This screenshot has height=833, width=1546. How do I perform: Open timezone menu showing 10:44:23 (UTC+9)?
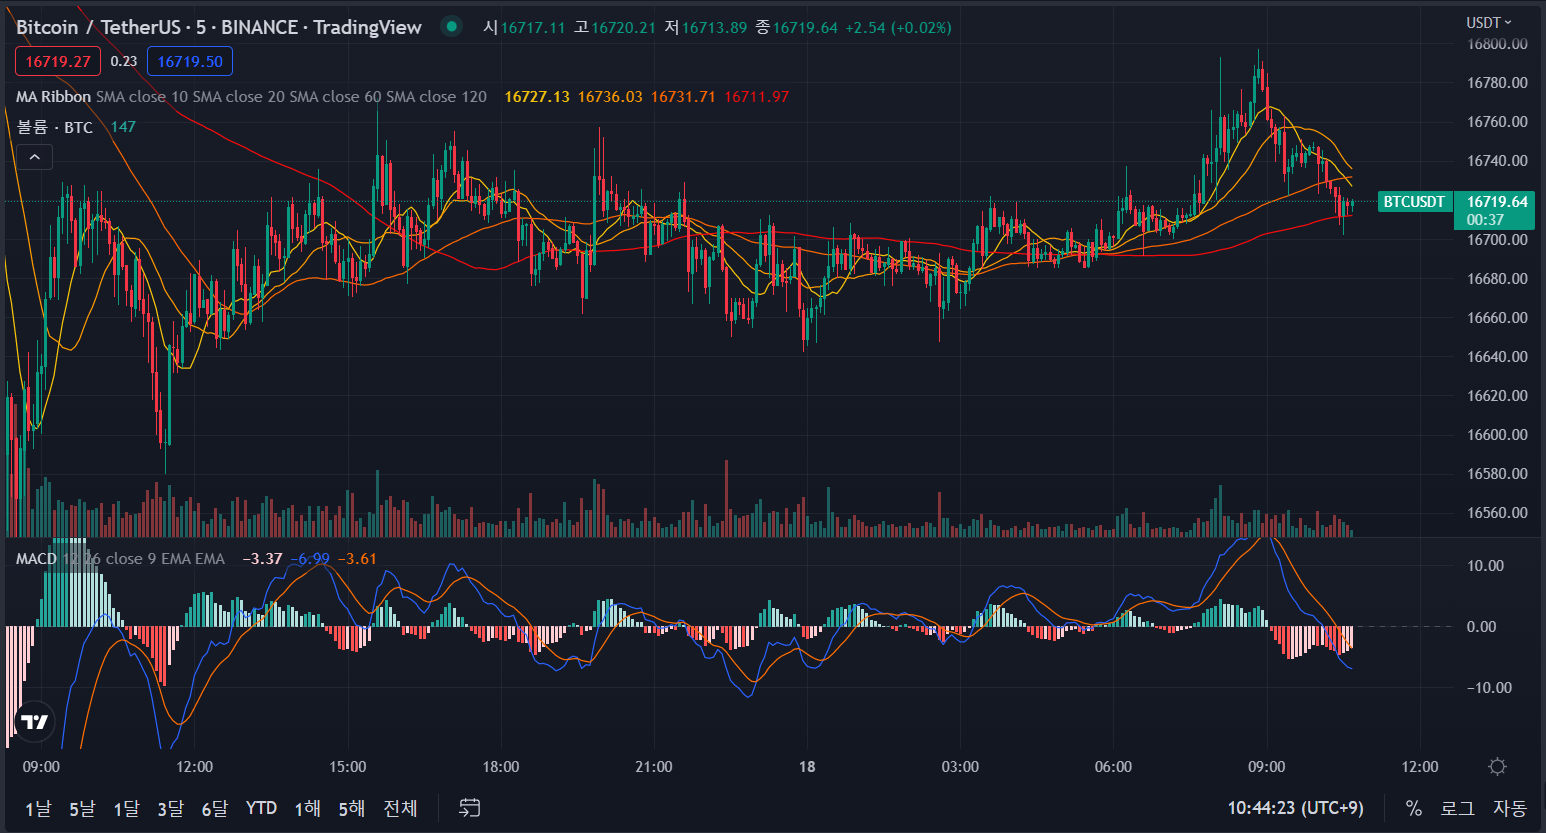click(1295, 807)
